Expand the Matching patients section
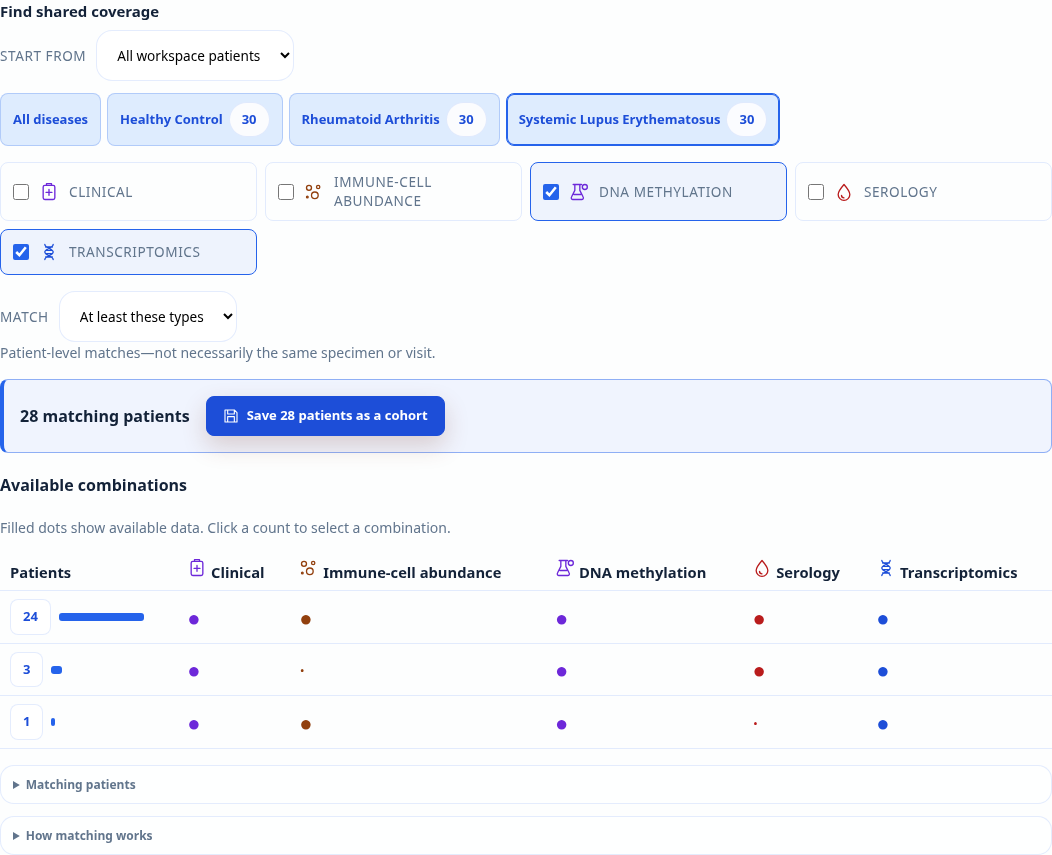This screenshot has width=1052, height=855. tap(526, 785)
